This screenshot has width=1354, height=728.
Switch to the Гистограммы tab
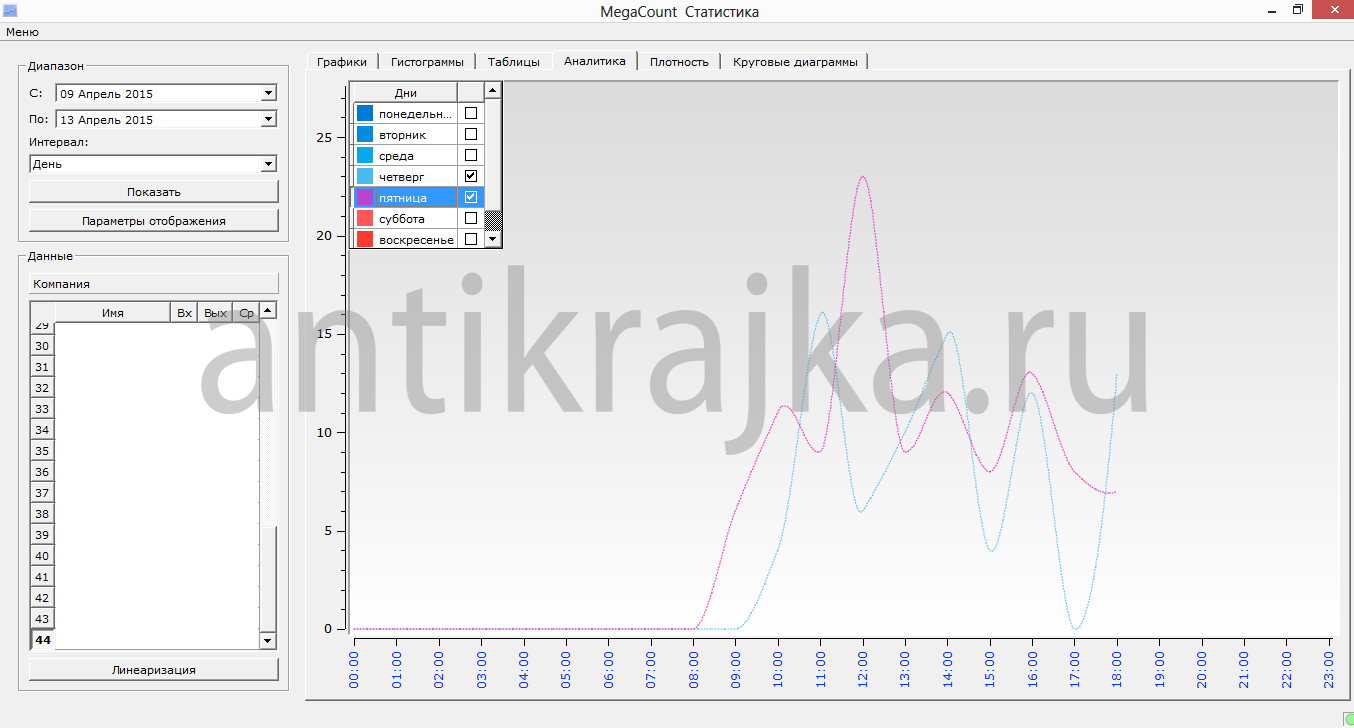pos(427,62)
